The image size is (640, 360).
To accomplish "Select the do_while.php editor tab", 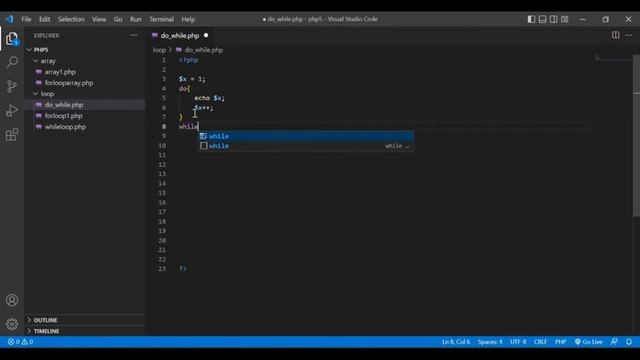I will click(x=180, y=36).
